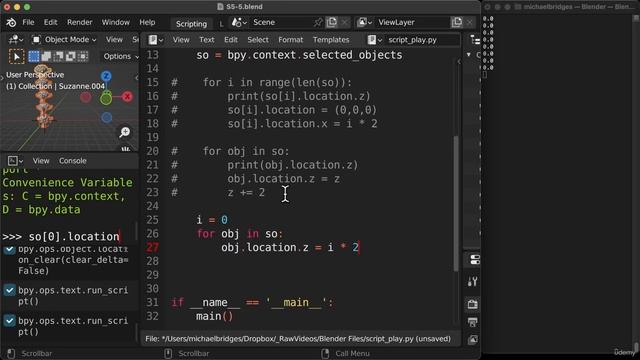Screen dimensions: 640x360
Task: Click line 27 obj.location.z code
Action: click(290, 247)
